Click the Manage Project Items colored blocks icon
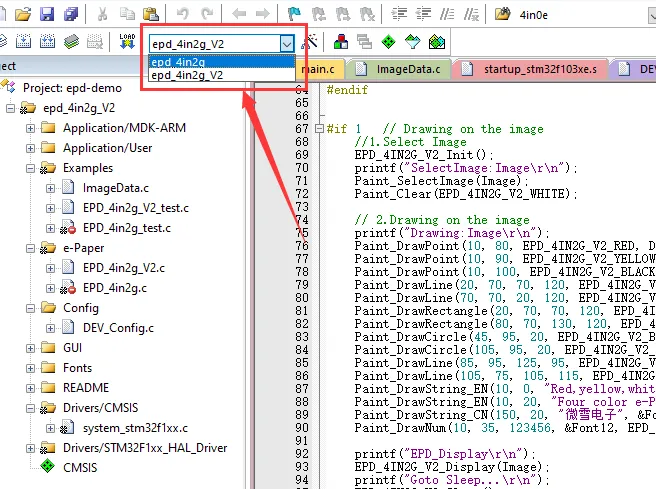Viewport: 656px width, 489px height. pos(341,42)
